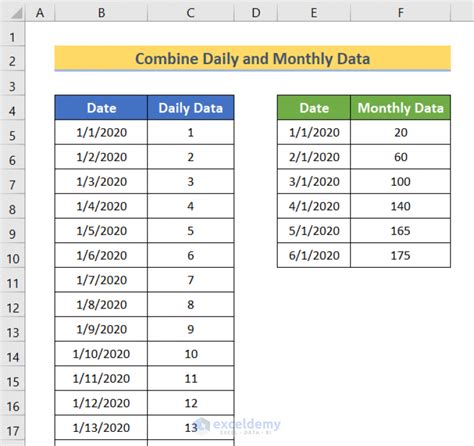
Task: Select the cell containing 1/9/2020
Action: (101, 330)
